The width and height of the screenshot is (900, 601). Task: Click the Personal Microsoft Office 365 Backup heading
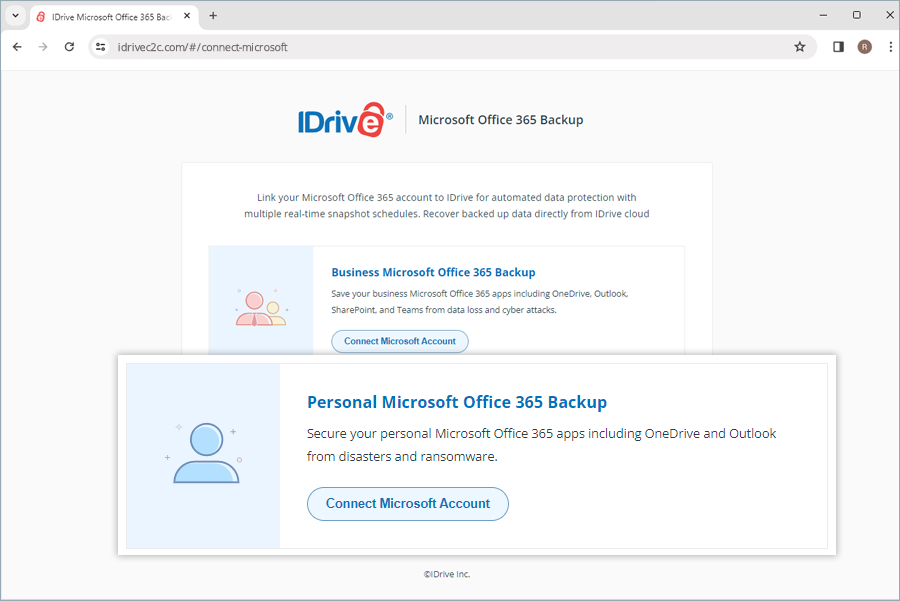click(x=457, y=402)
